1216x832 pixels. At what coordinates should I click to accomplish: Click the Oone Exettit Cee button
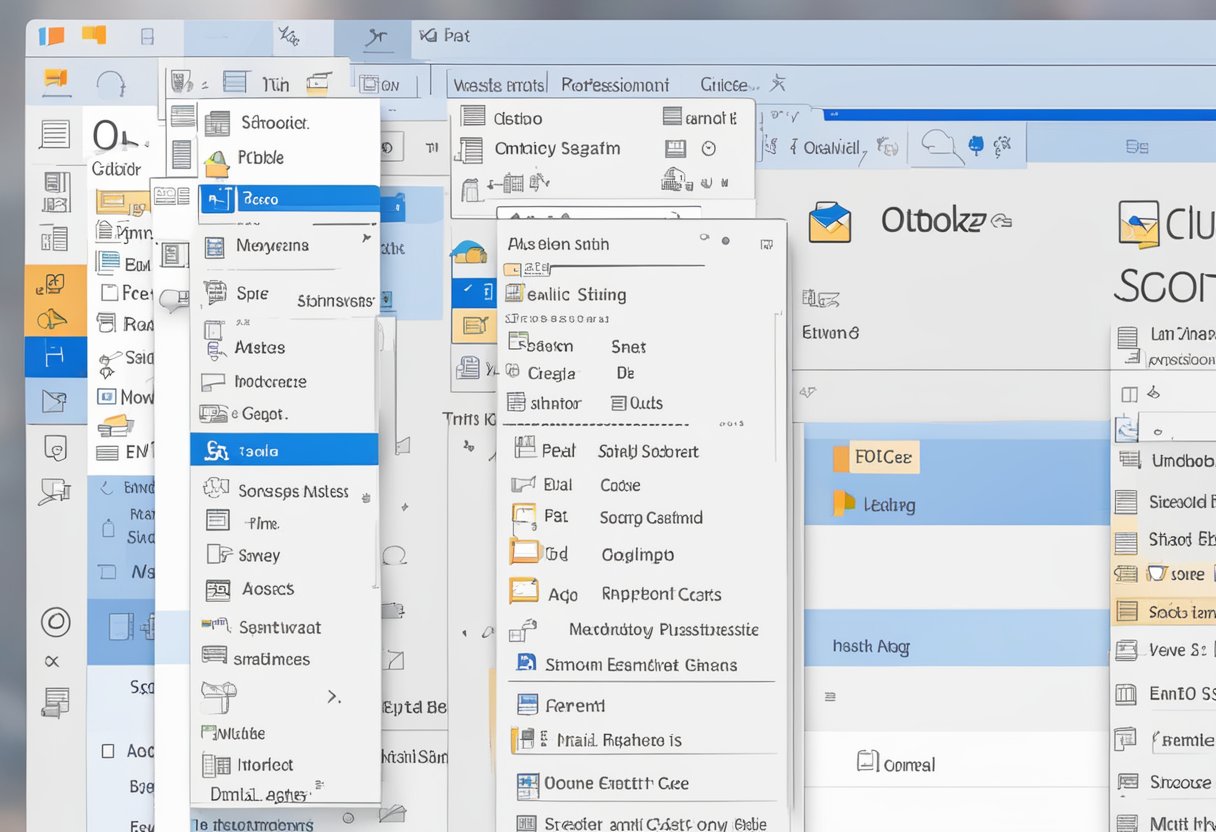coord(615,783)
